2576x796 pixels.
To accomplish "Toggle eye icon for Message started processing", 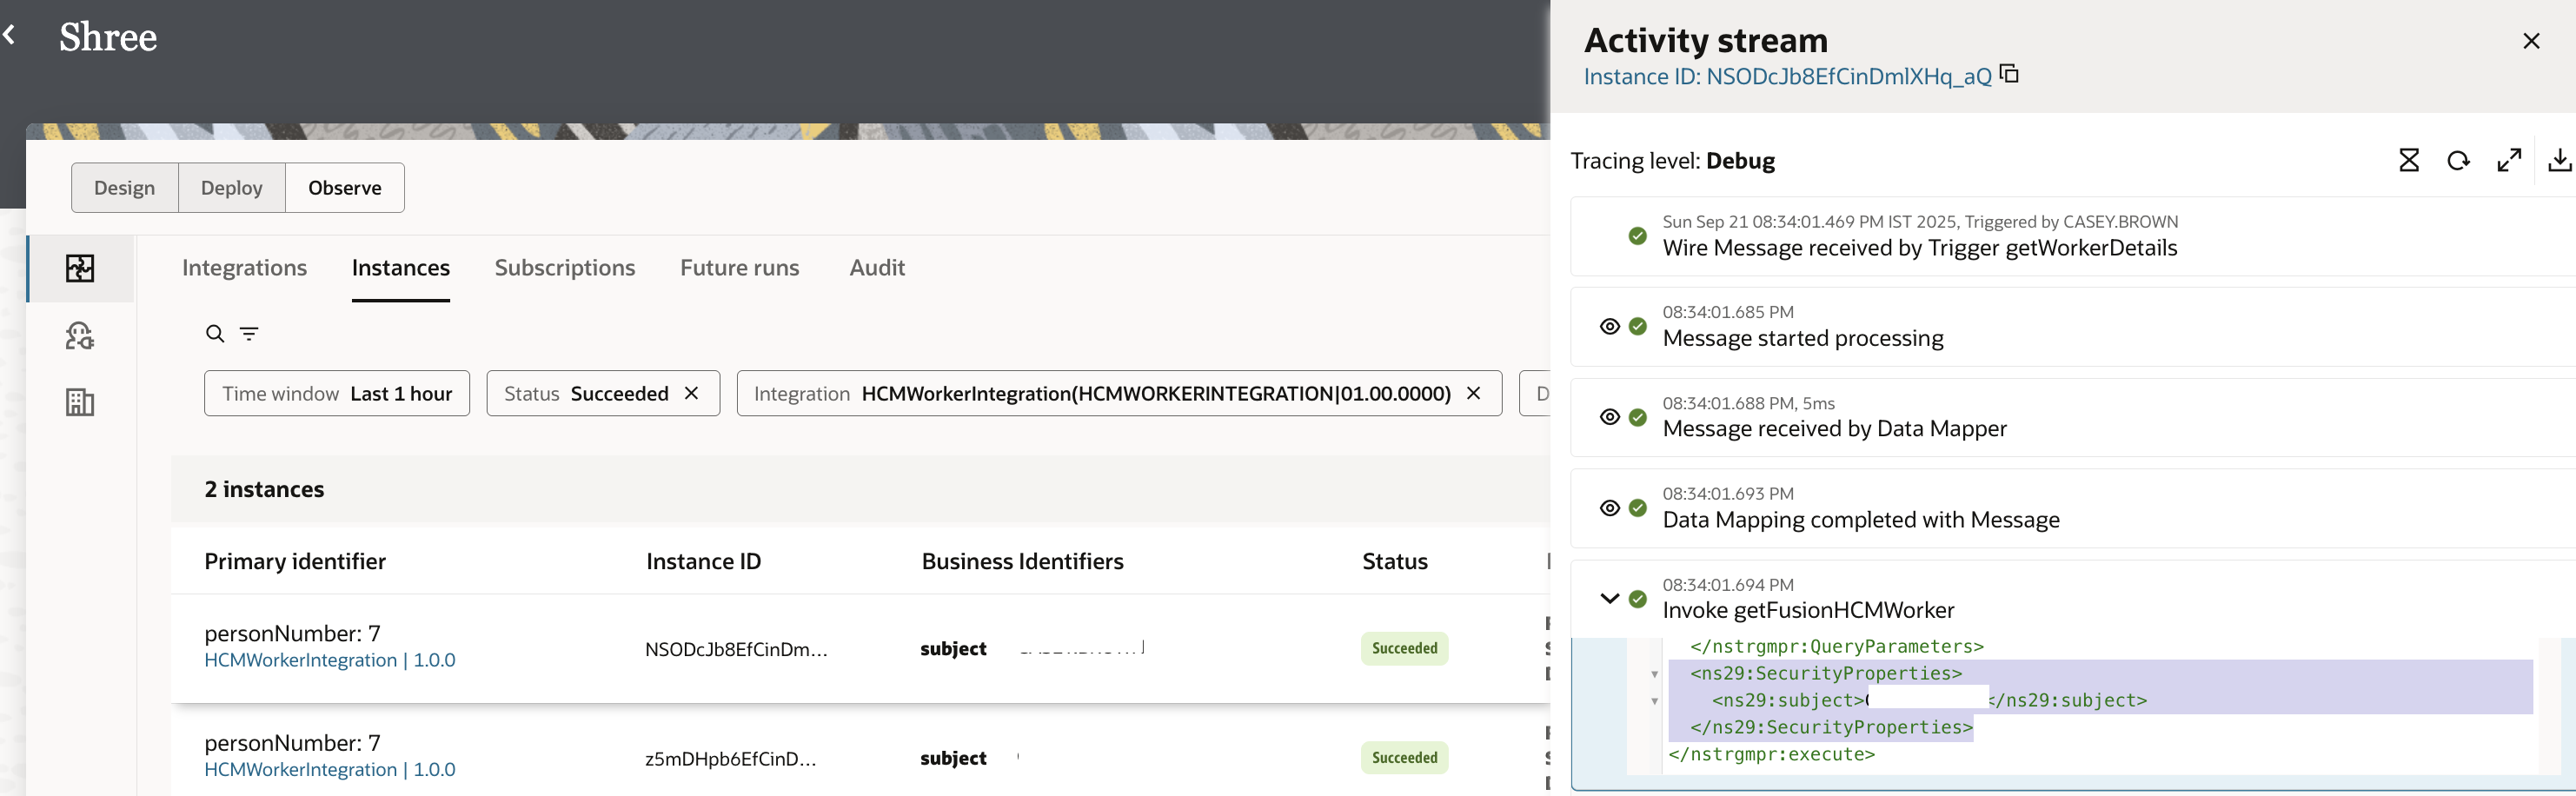I will (1609, 326).
